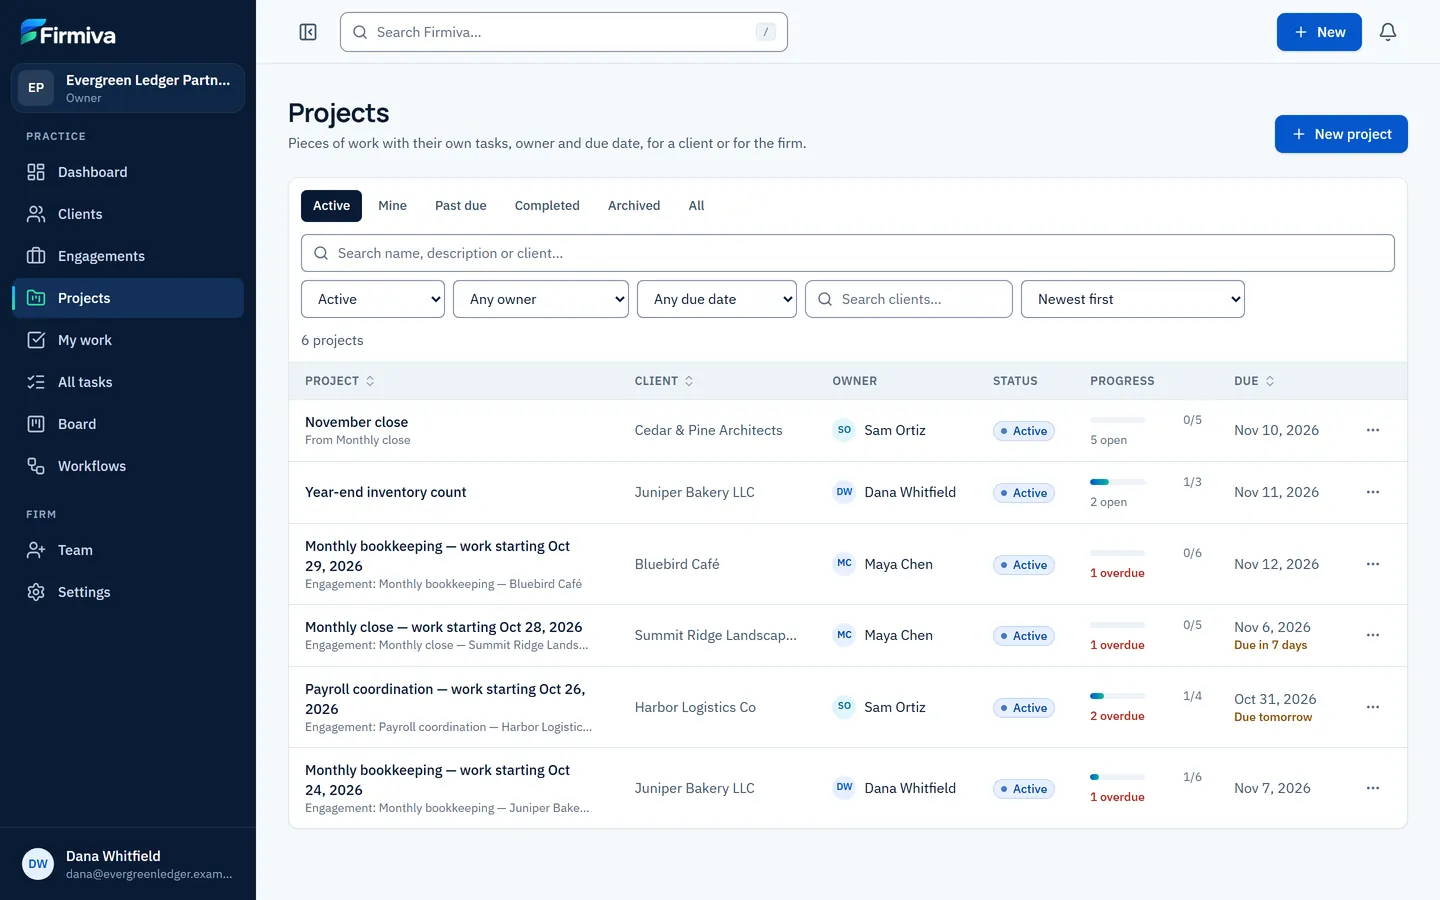Screen dimensions: 1440x900
Task: Switch to the All tab
Action: pyautogui.click(x=696, y=206)
